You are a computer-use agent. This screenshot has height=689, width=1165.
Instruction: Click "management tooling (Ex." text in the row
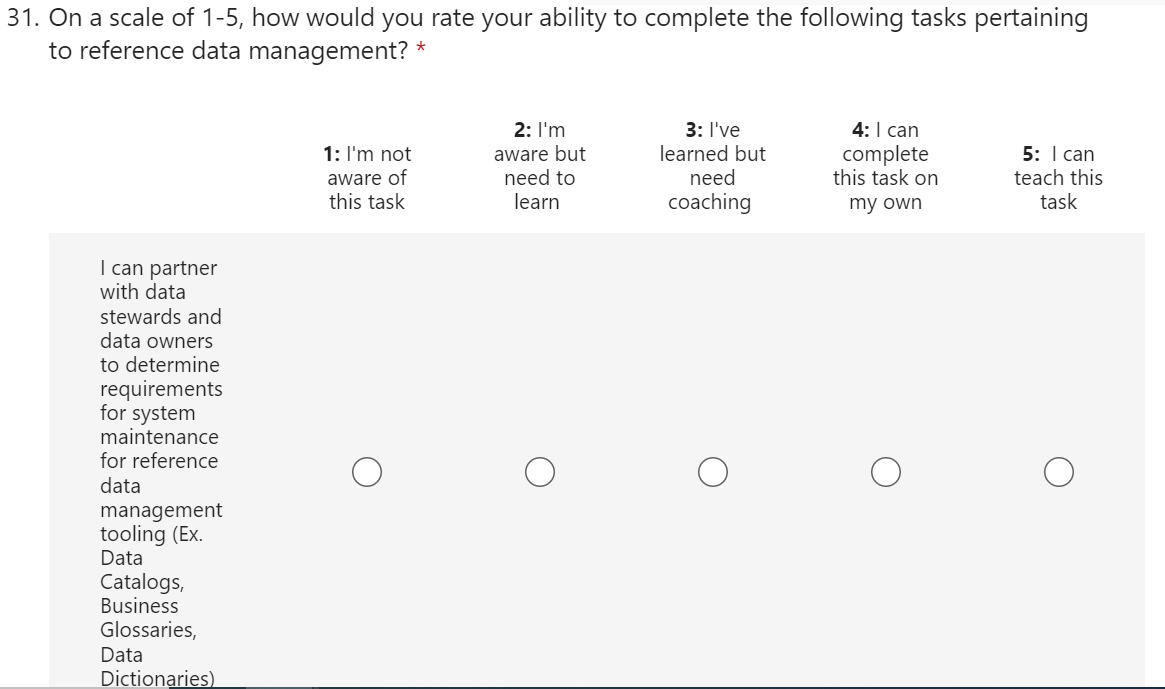point(161,522)
